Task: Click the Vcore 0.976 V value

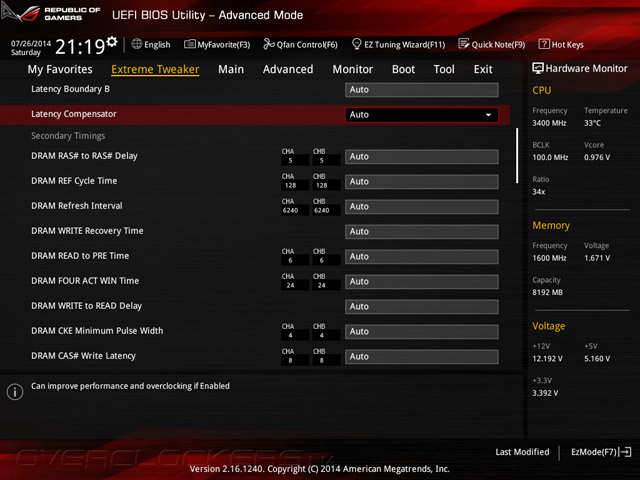Action: pyautogui.click(x=597, y=157)
